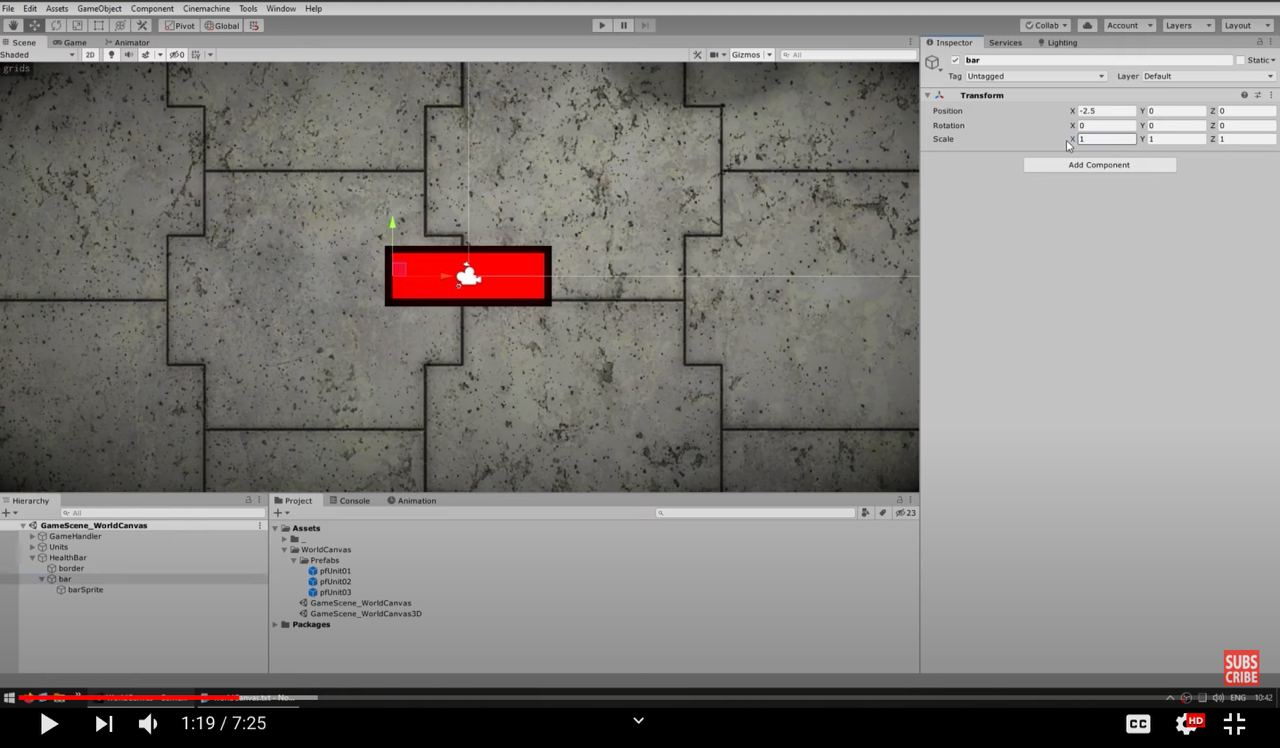
Task: Toggle 2D view mode
Action: click(x=90, y=55)
